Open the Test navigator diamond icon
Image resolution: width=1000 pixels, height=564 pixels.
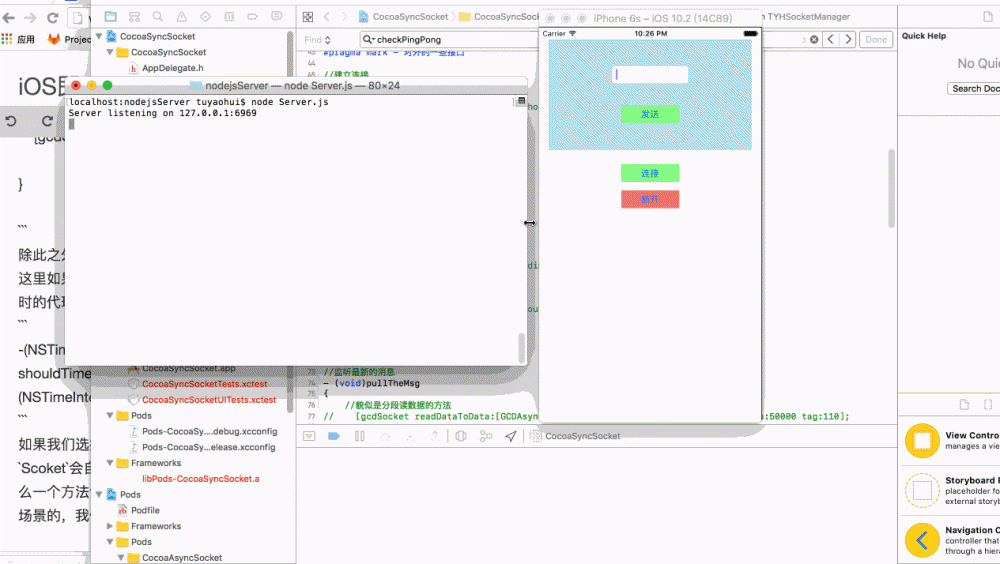[205, 17]
